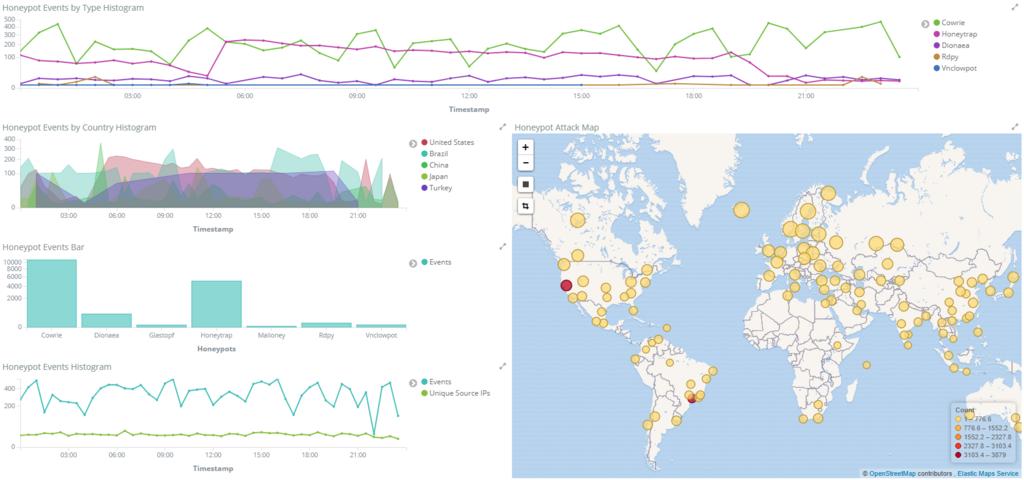Collapse the country legend beside United States

click(413, 143)
